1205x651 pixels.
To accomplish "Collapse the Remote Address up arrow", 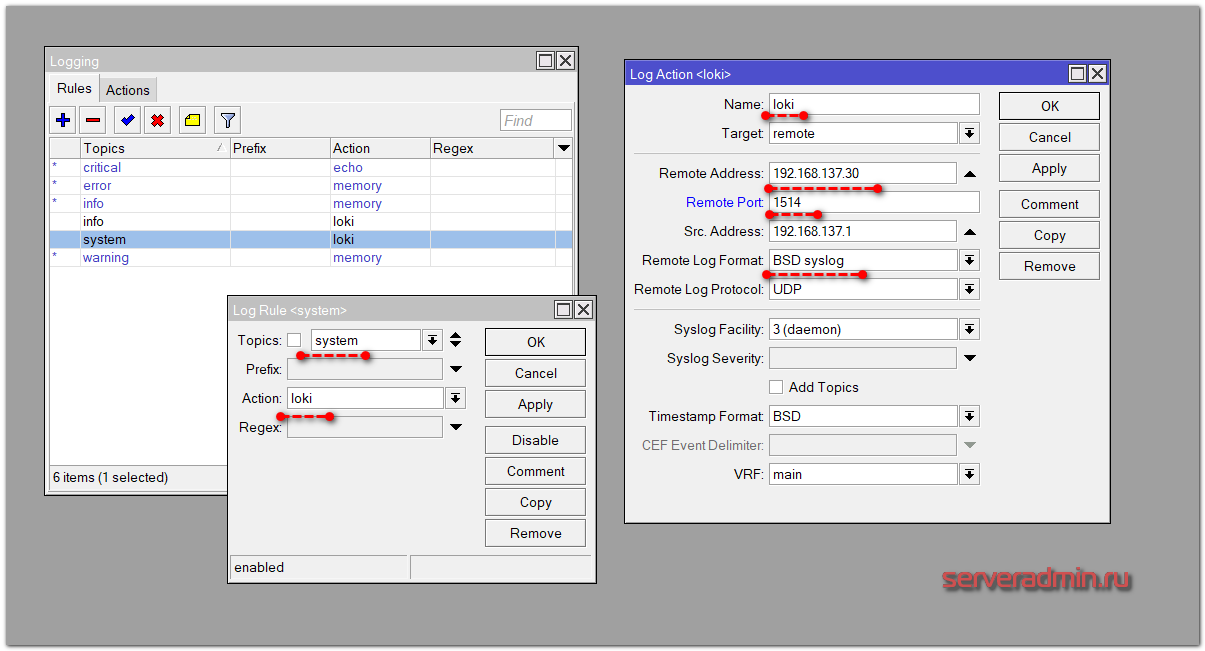I will tap(969, 174).
